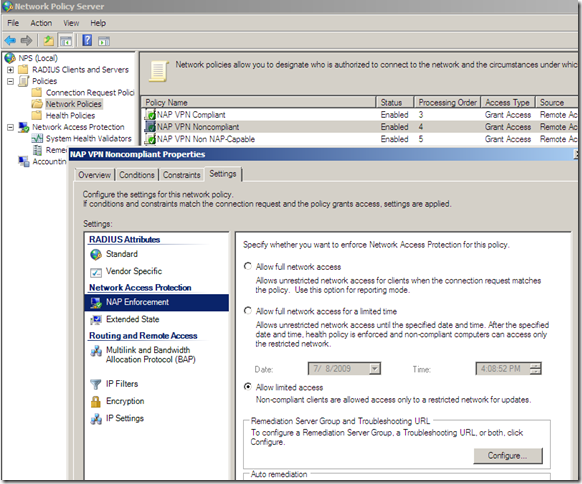Select the Allow limited access option
Viewport: 582px width, 484px height.
click(248, 387)
